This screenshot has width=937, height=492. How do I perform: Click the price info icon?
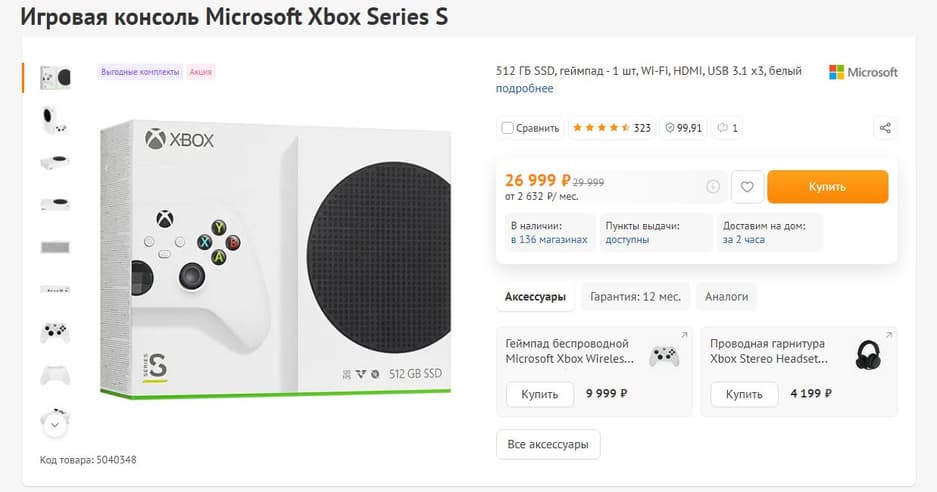point(713,186)
